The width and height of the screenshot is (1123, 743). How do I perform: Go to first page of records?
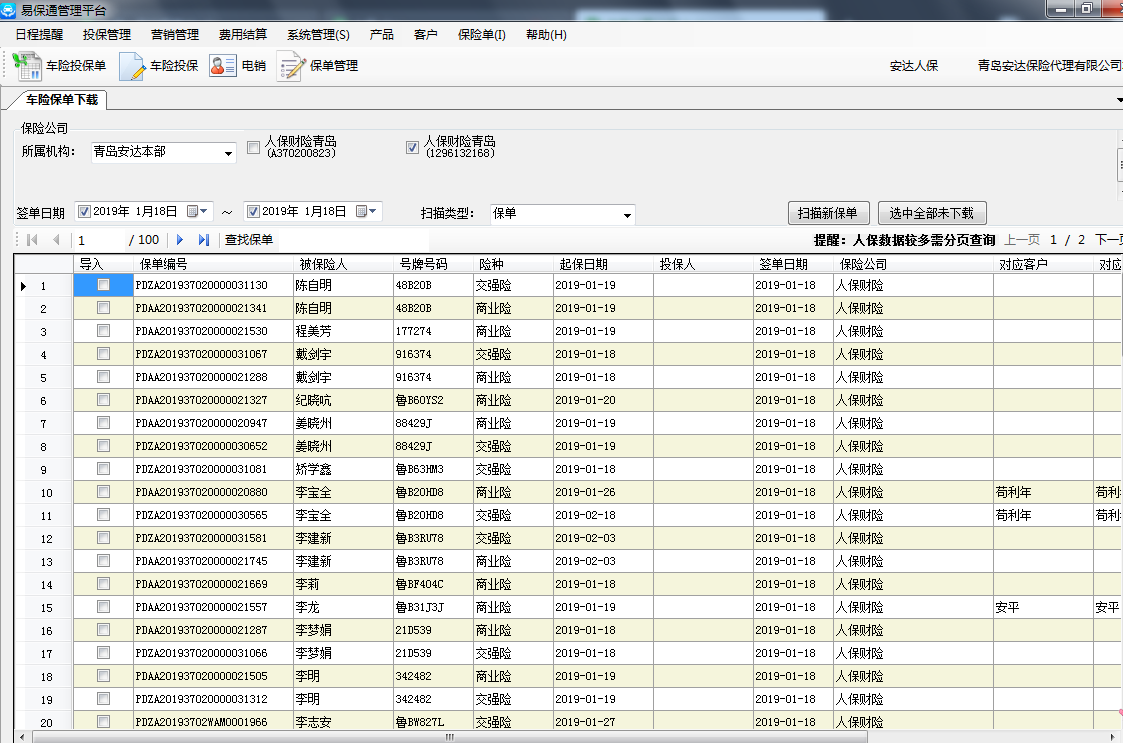(x=32, y=240)
